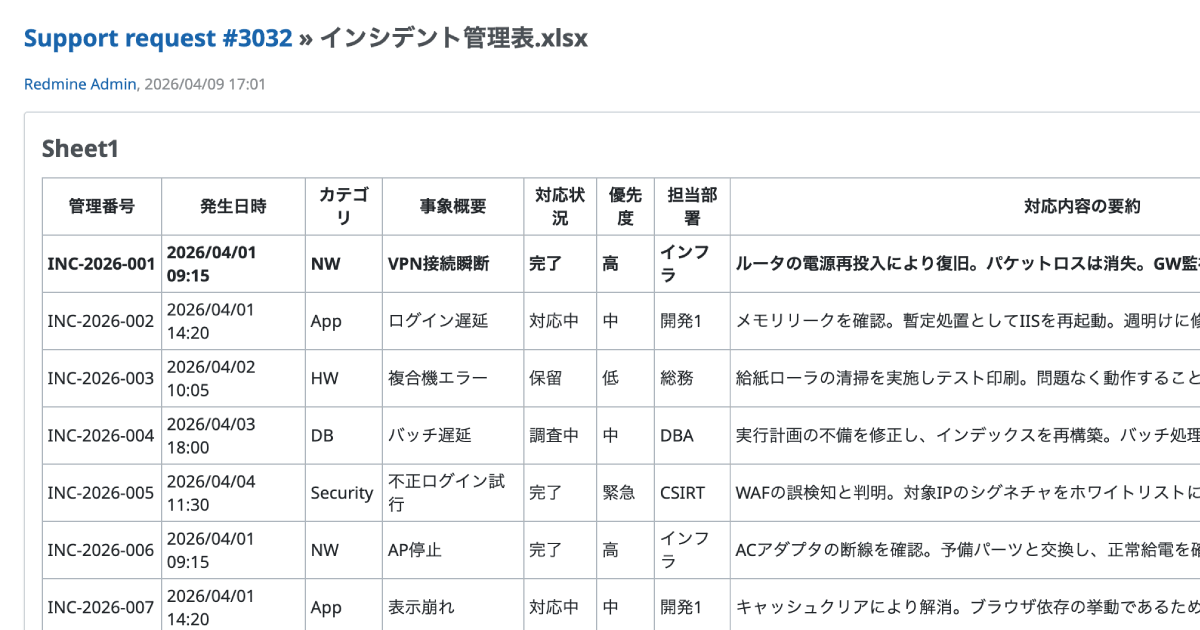Open the Support request #3032 link
The width and height of the screenshot is (1200, 630).
[158, 38]
